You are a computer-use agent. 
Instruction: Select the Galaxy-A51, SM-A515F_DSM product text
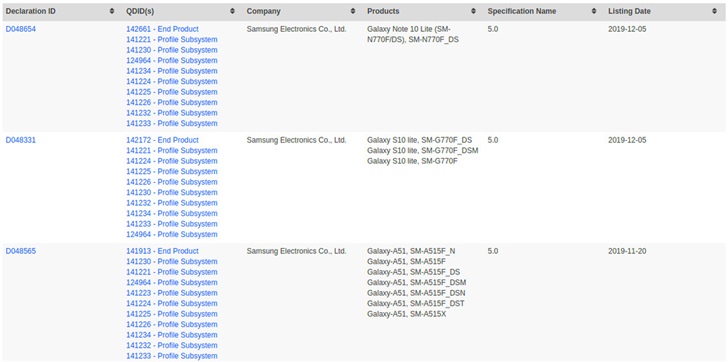click(416, 282)
